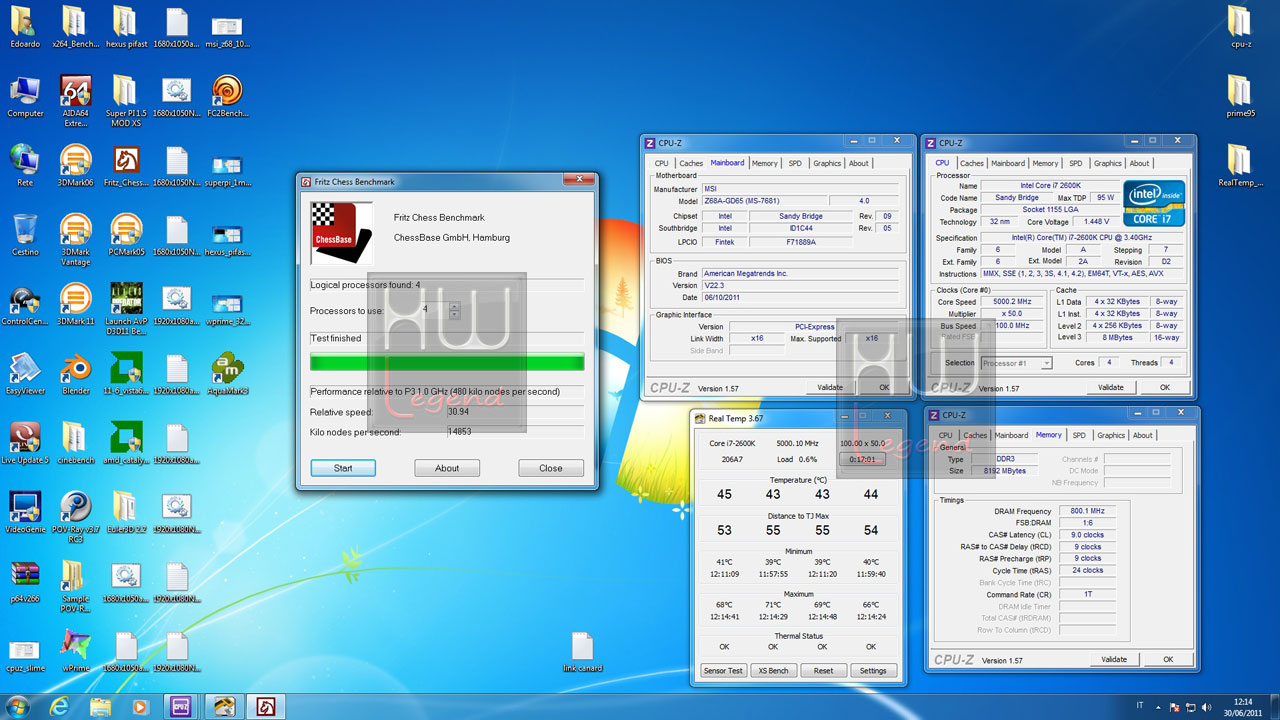
Task: Run XS Bench in Real Temp
Action: (773, 670)
